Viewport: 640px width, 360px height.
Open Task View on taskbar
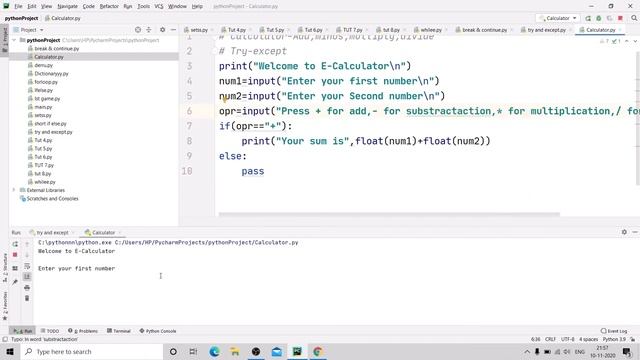click(193, 351)
